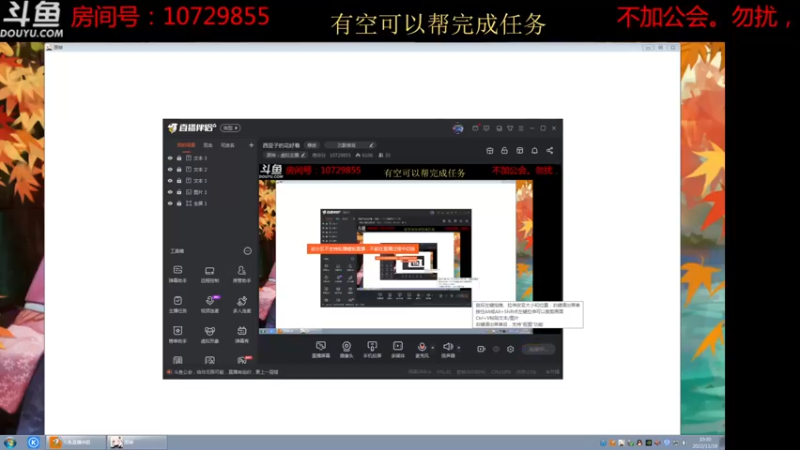
Task: Click first box icon in room toolbar
Action: [x=489, y=151]
